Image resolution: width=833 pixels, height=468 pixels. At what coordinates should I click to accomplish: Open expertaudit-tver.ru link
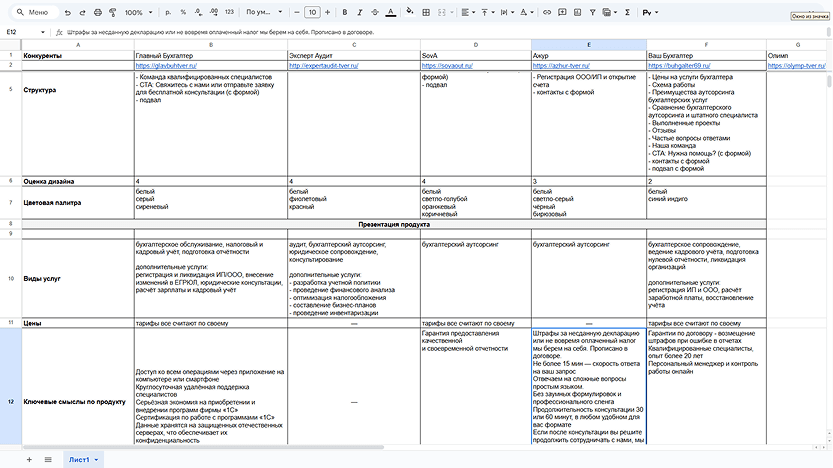coord(324,65)
